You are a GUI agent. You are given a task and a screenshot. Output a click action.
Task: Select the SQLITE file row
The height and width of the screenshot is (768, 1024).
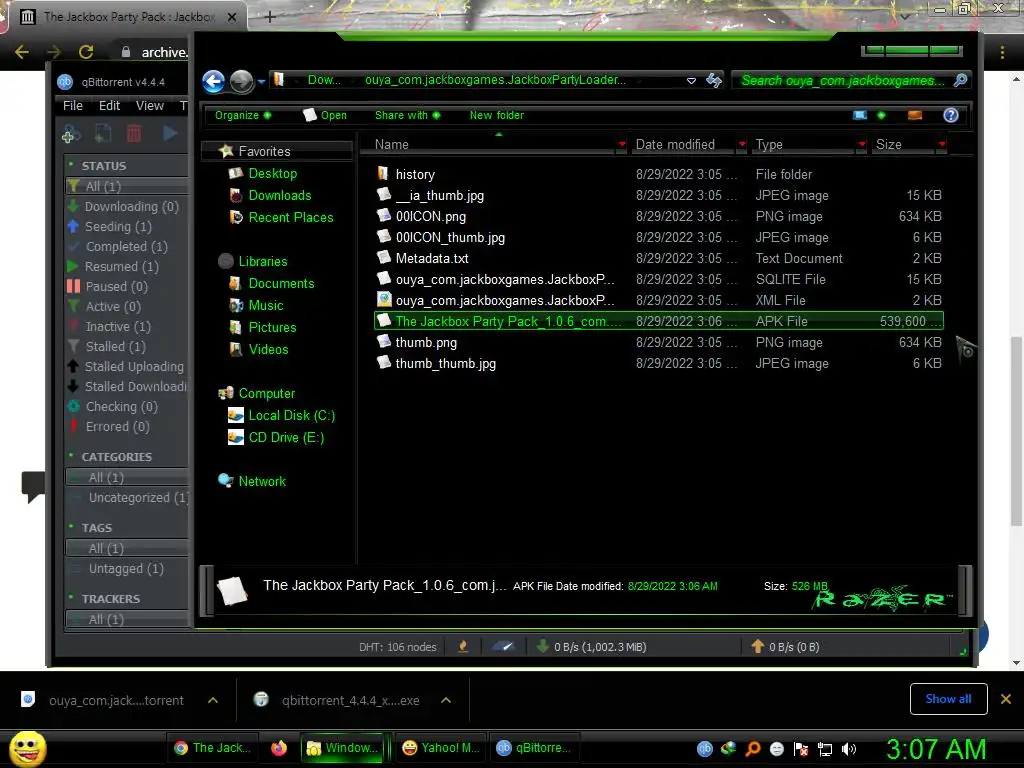tap(659, 279)
